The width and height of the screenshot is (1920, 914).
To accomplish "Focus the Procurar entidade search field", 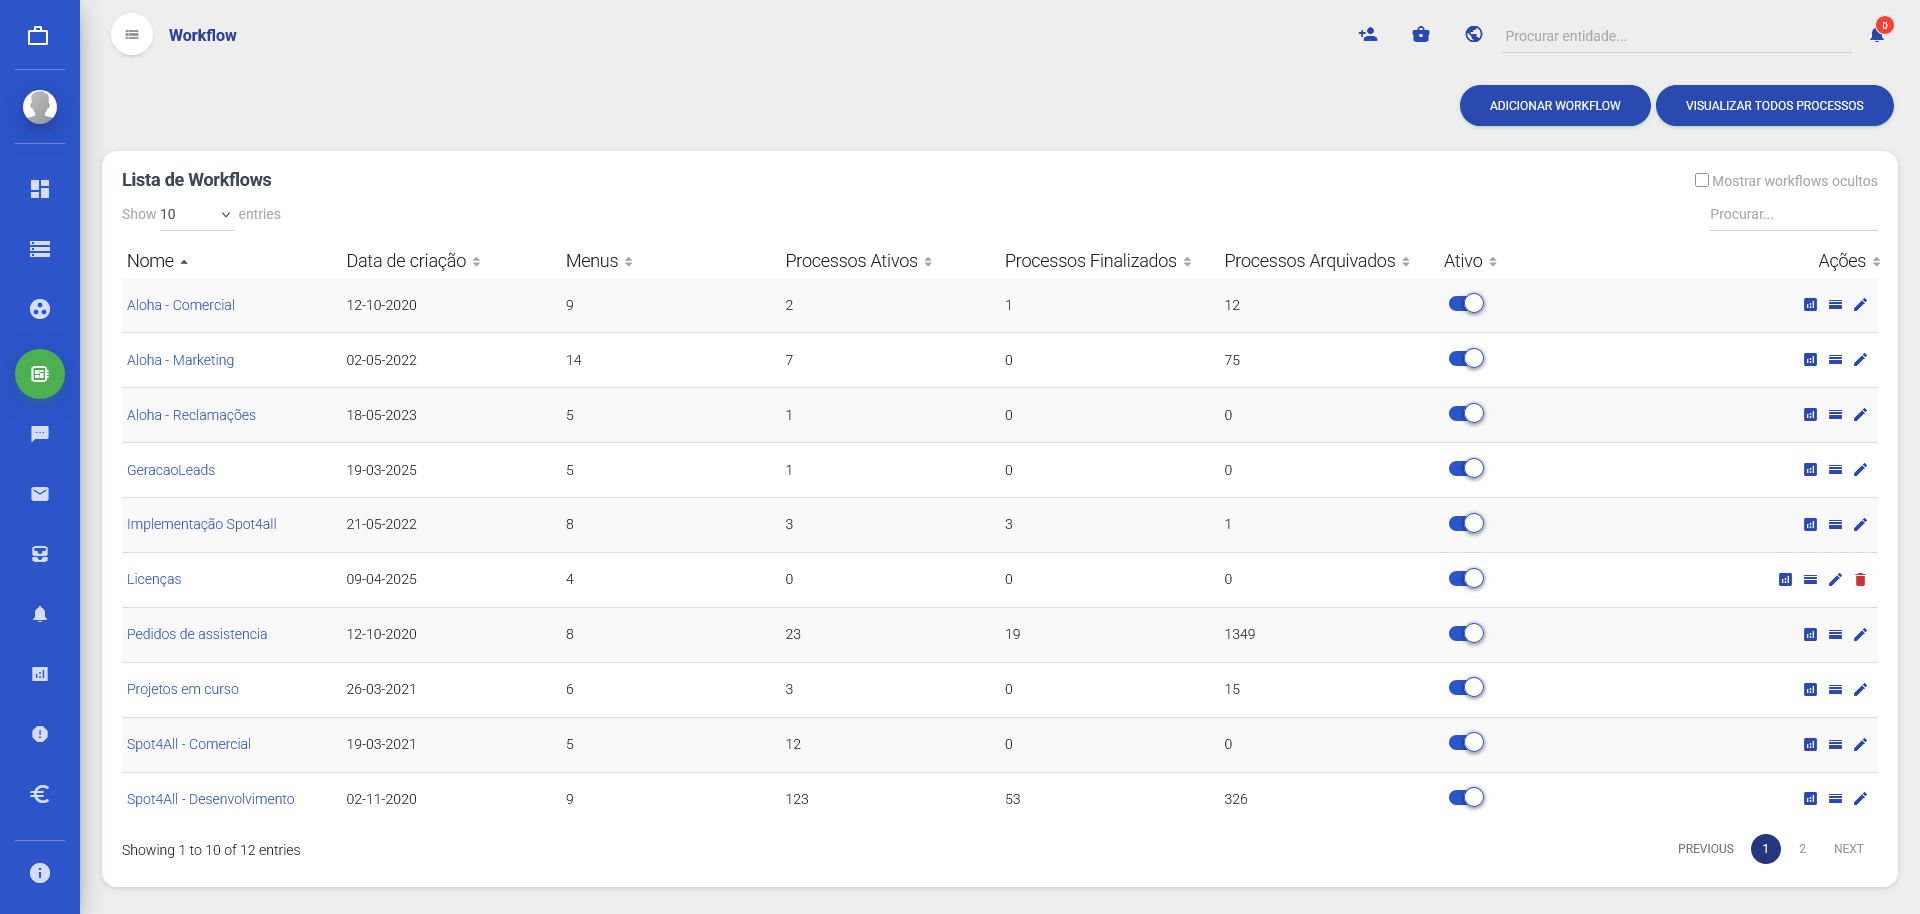I will pos(1675,36).
